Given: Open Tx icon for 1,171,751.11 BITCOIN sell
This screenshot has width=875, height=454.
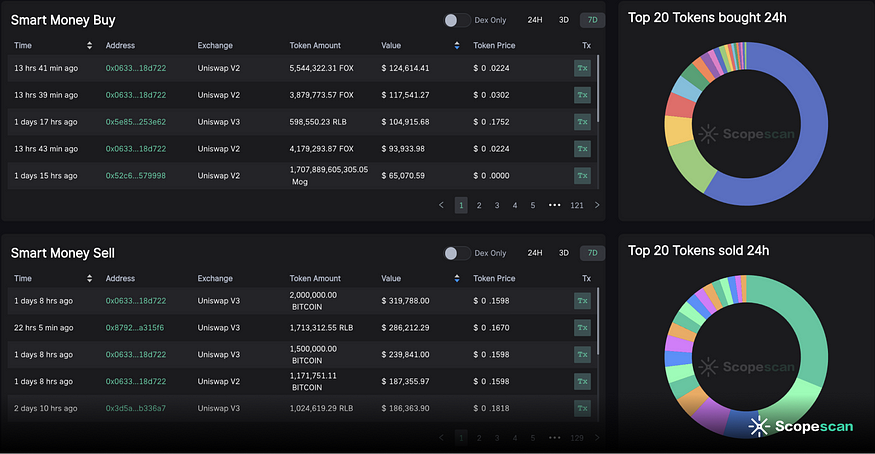Looking at the screenshot, I should pos(582,381).
